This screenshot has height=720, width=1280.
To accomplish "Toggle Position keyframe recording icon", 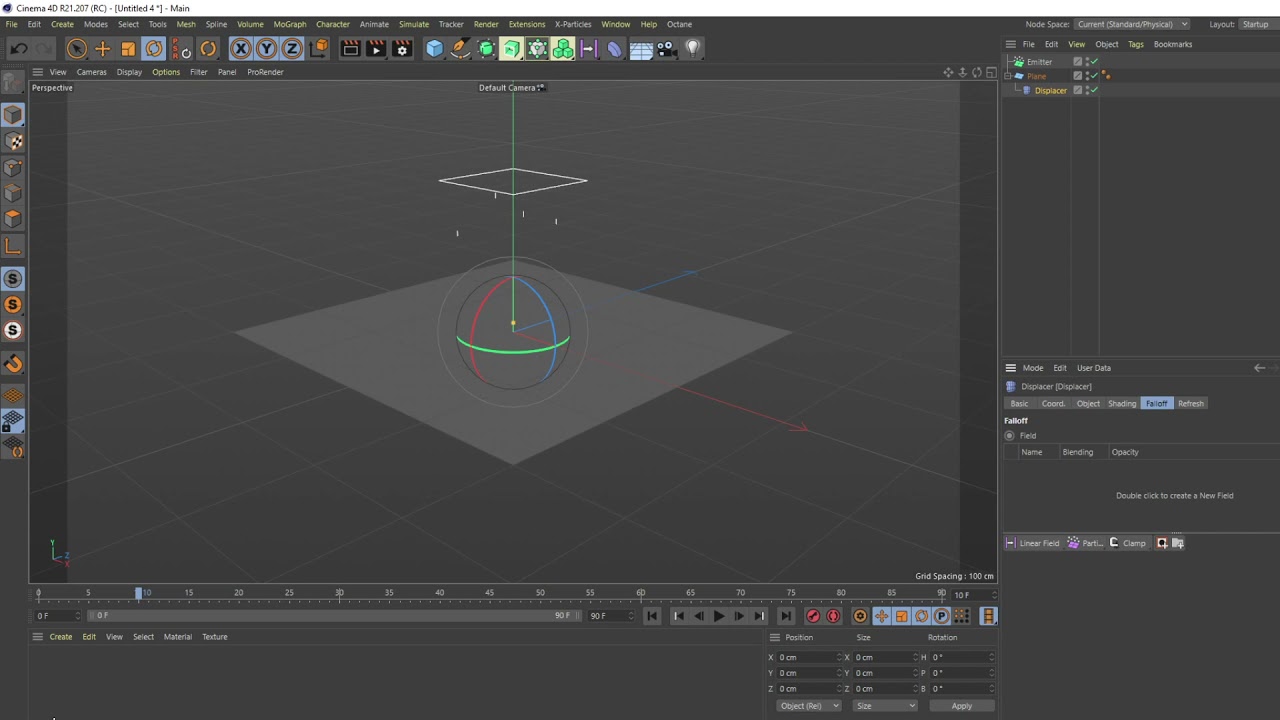I will [881, 616].
